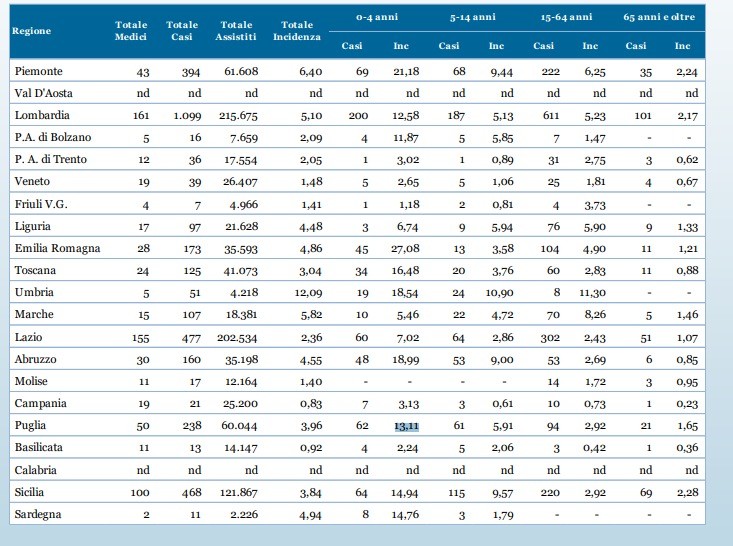
Task: Click the 0-4 anni age group header
Action: click(377, 17)
